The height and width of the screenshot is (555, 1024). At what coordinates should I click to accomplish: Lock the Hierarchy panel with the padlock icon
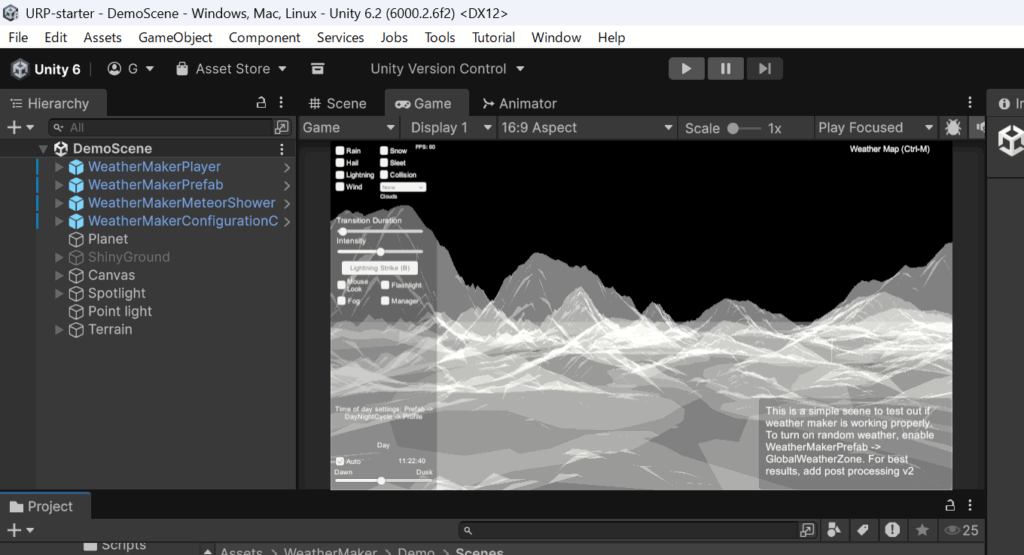tap(261, 103)
